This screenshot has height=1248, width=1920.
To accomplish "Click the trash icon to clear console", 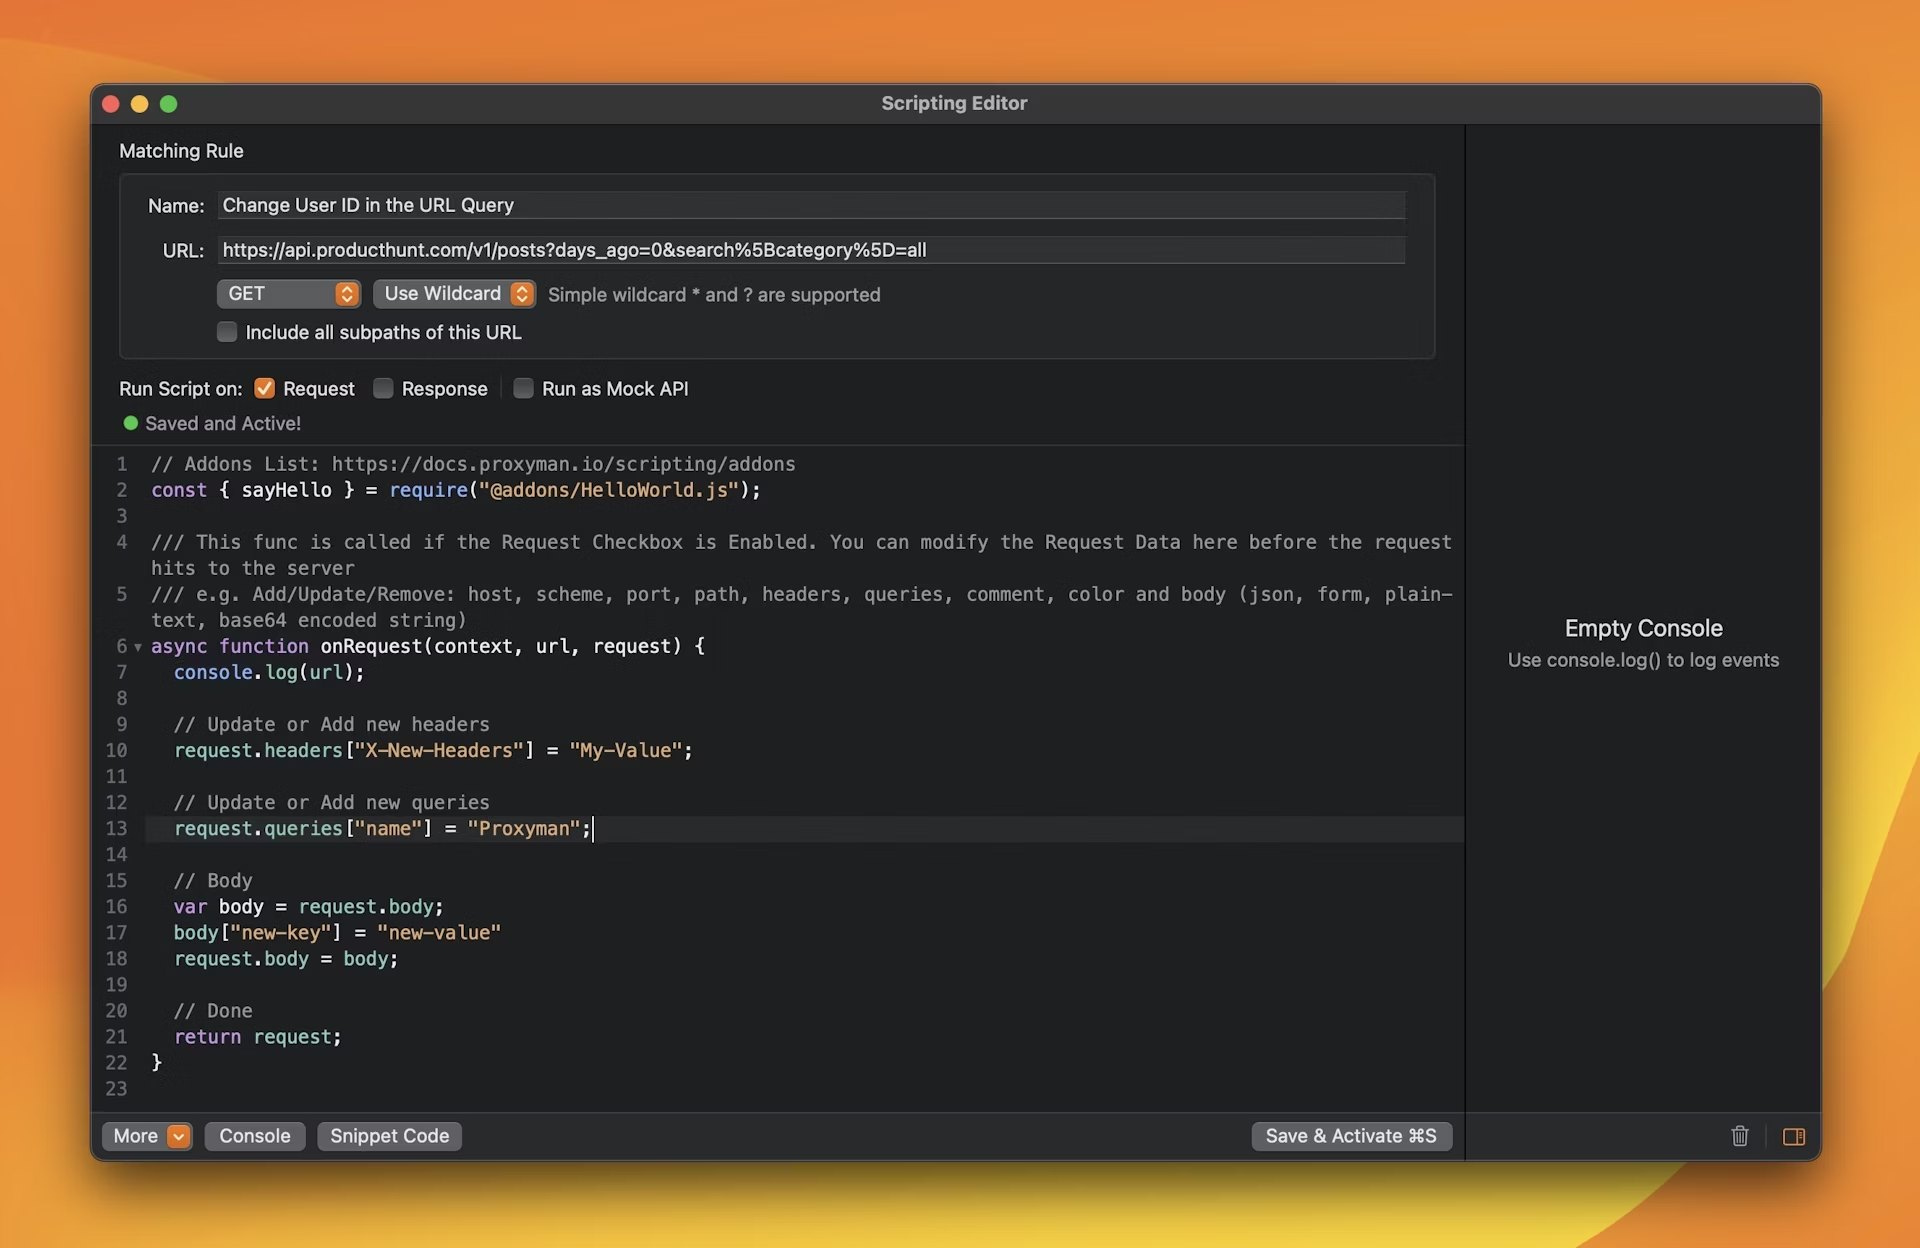I will 1740,1136.
